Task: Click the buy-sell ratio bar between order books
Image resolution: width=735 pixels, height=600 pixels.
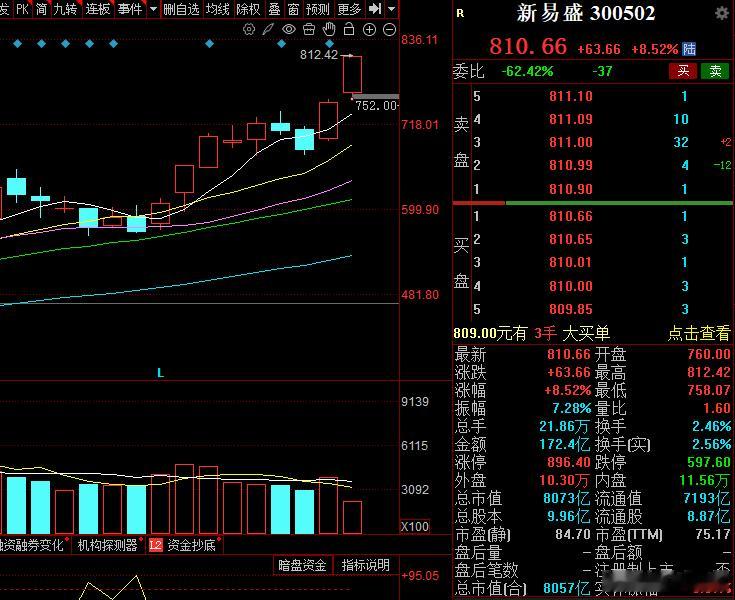Action: click(592, 203)
